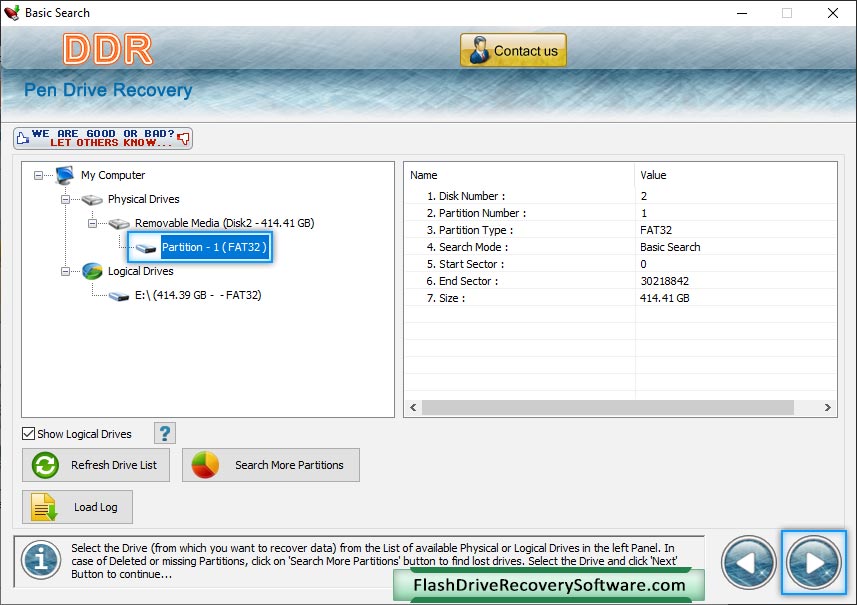Go to the next step with the forward arrow

click(814, 562)
